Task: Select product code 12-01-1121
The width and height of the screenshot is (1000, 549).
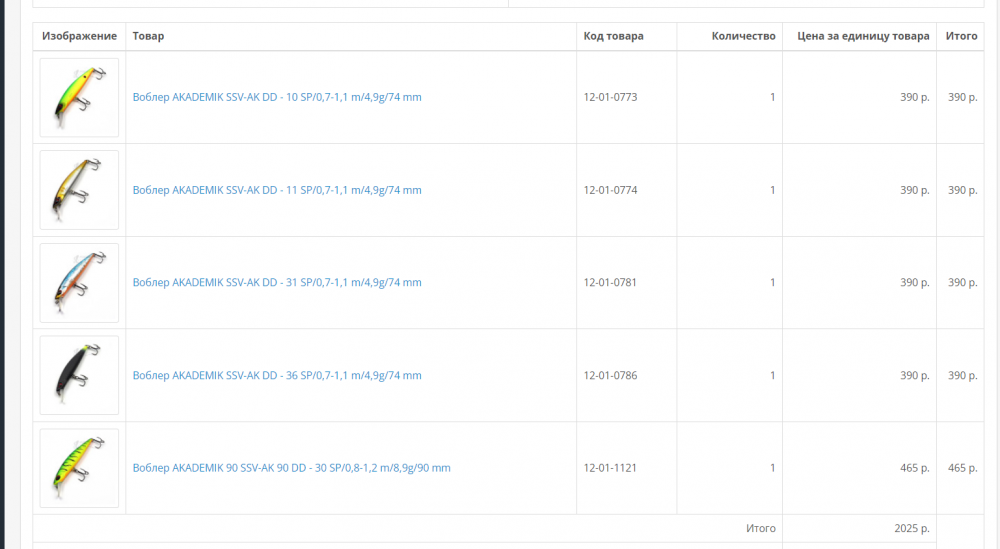Action: [x=610, y=468]
